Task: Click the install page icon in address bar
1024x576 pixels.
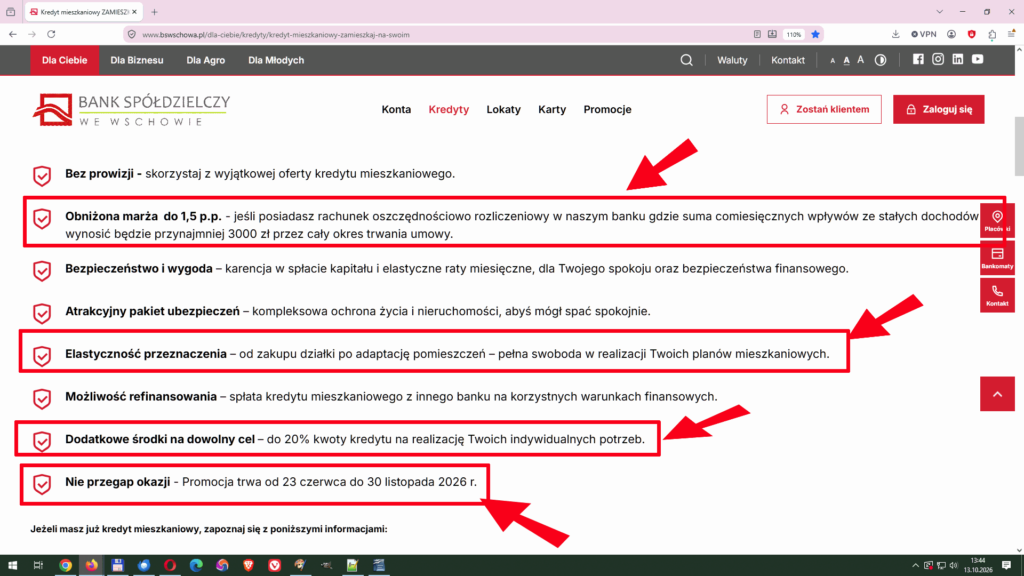Action: 773,35
